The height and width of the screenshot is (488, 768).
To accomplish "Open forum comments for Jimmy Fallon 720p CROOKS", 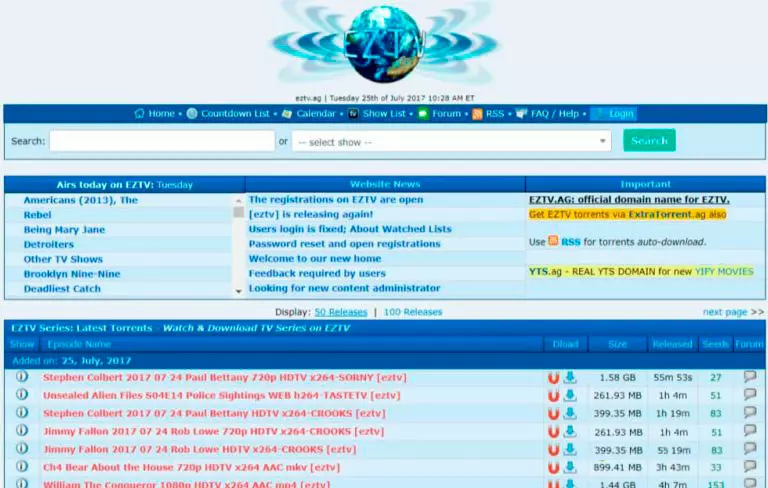I will pos(750,431).
